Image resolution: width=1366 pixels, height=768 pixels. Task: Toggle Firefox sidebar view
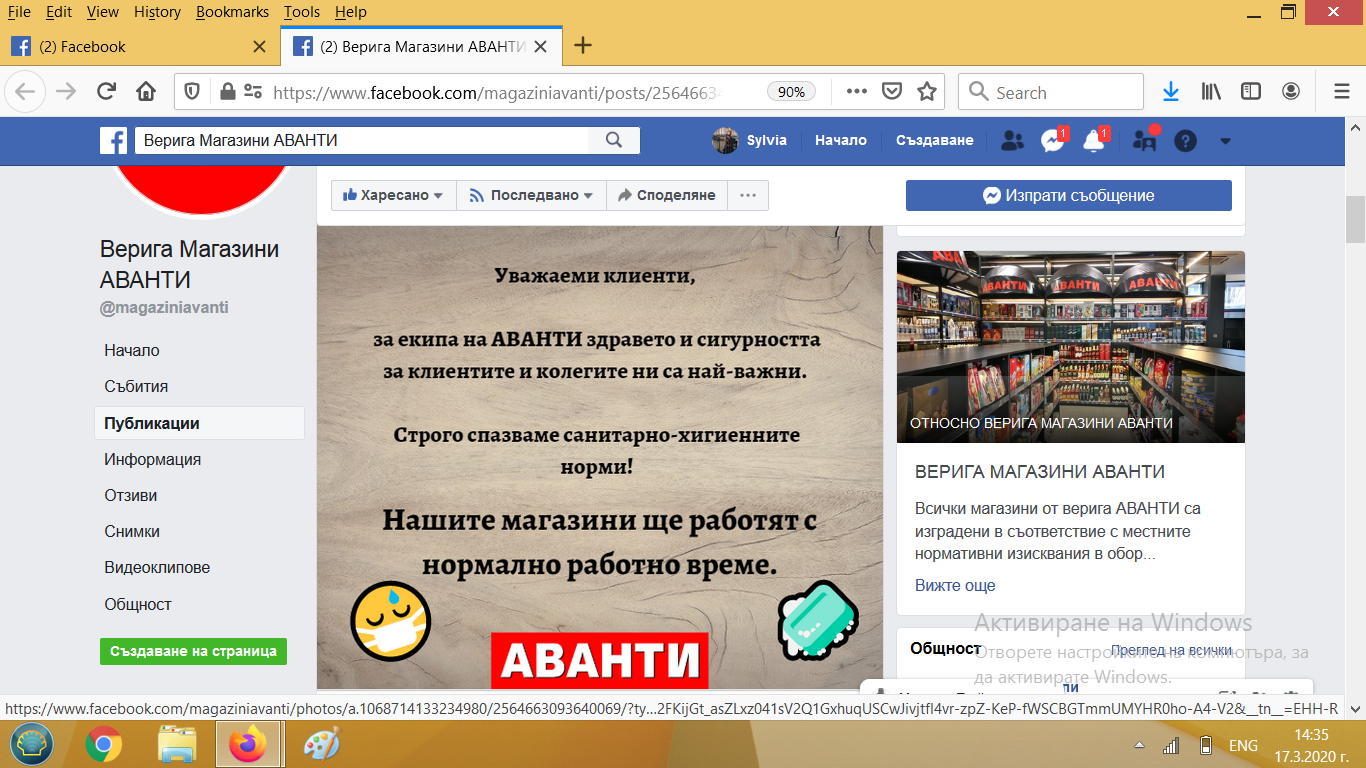[1251, 92]
